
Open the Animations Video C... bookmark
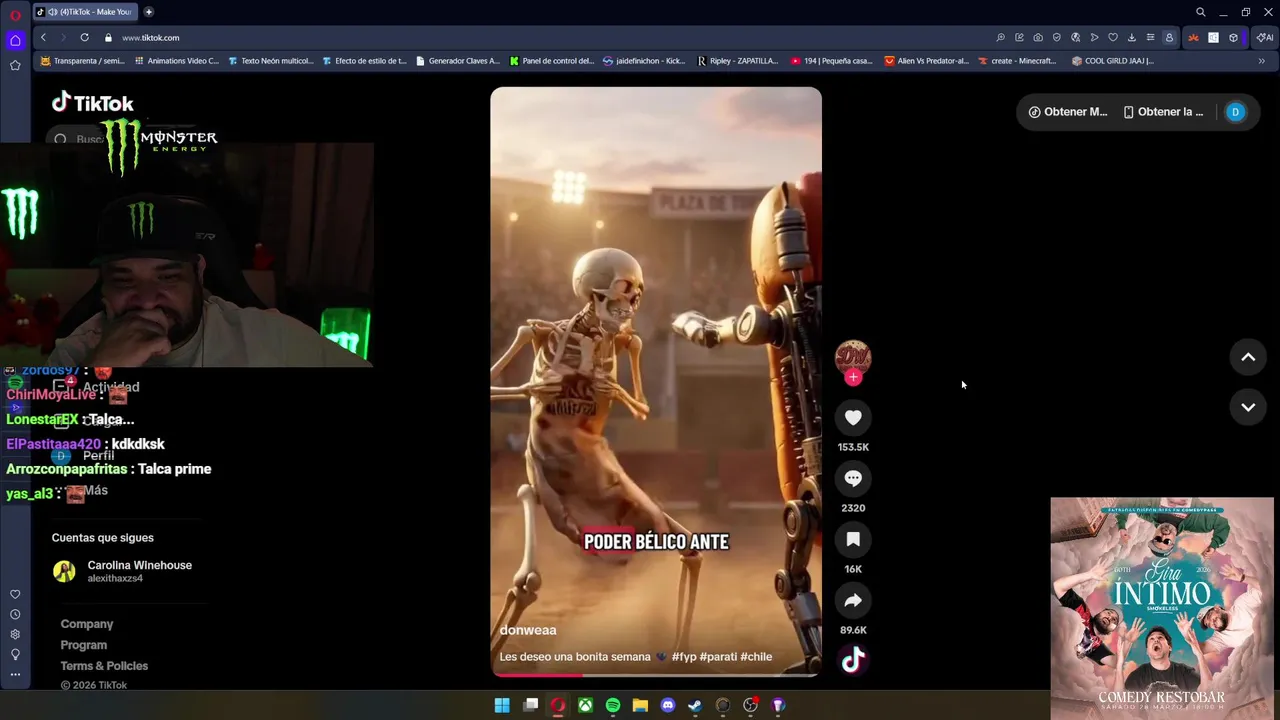click(175, 61)
